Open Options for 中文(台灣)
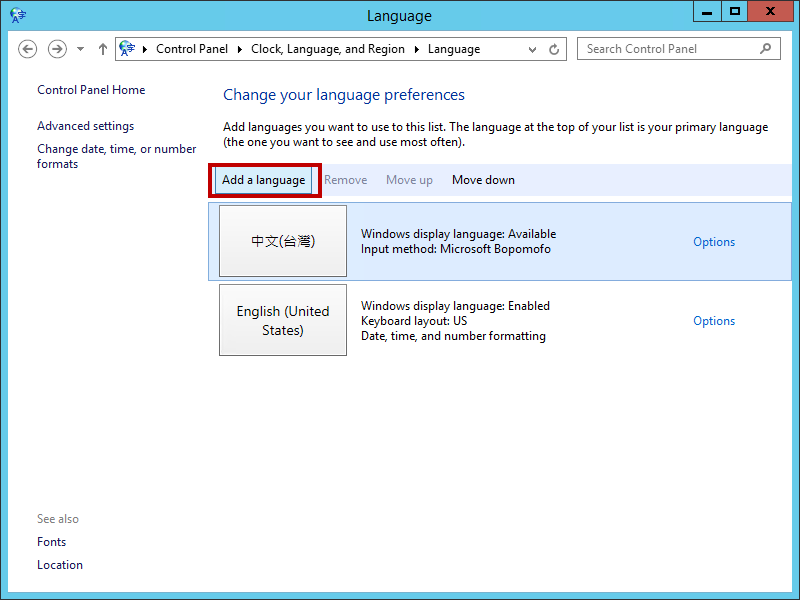 (714, 242)
